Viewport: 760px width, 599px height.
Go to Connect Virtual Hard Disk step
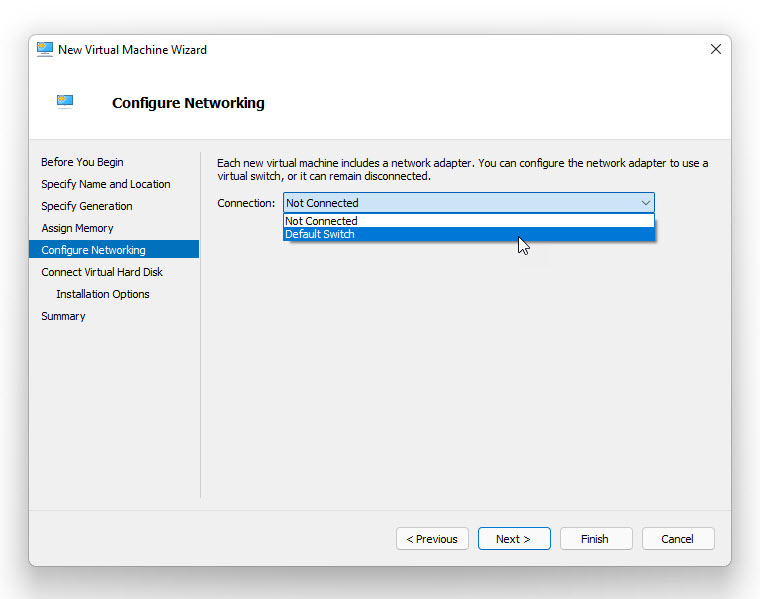[102, 272]
